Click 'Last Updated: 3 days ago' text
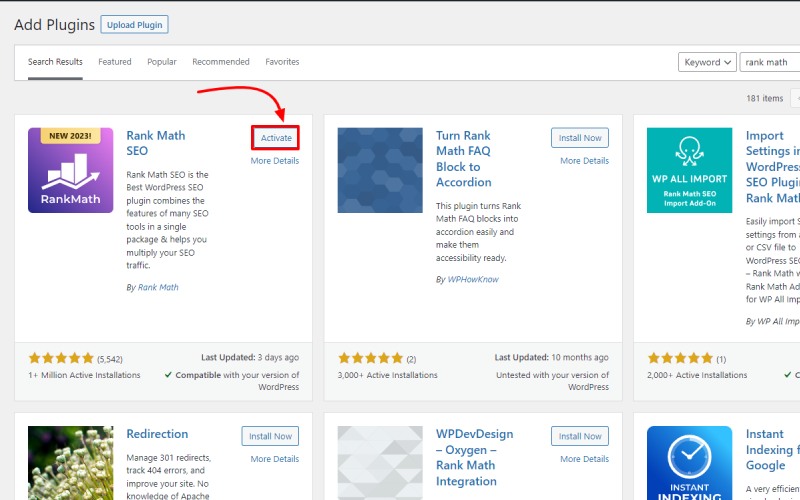The width and height of the screenshot is (800, 500). pyautogui.click(x=250, y=358)
